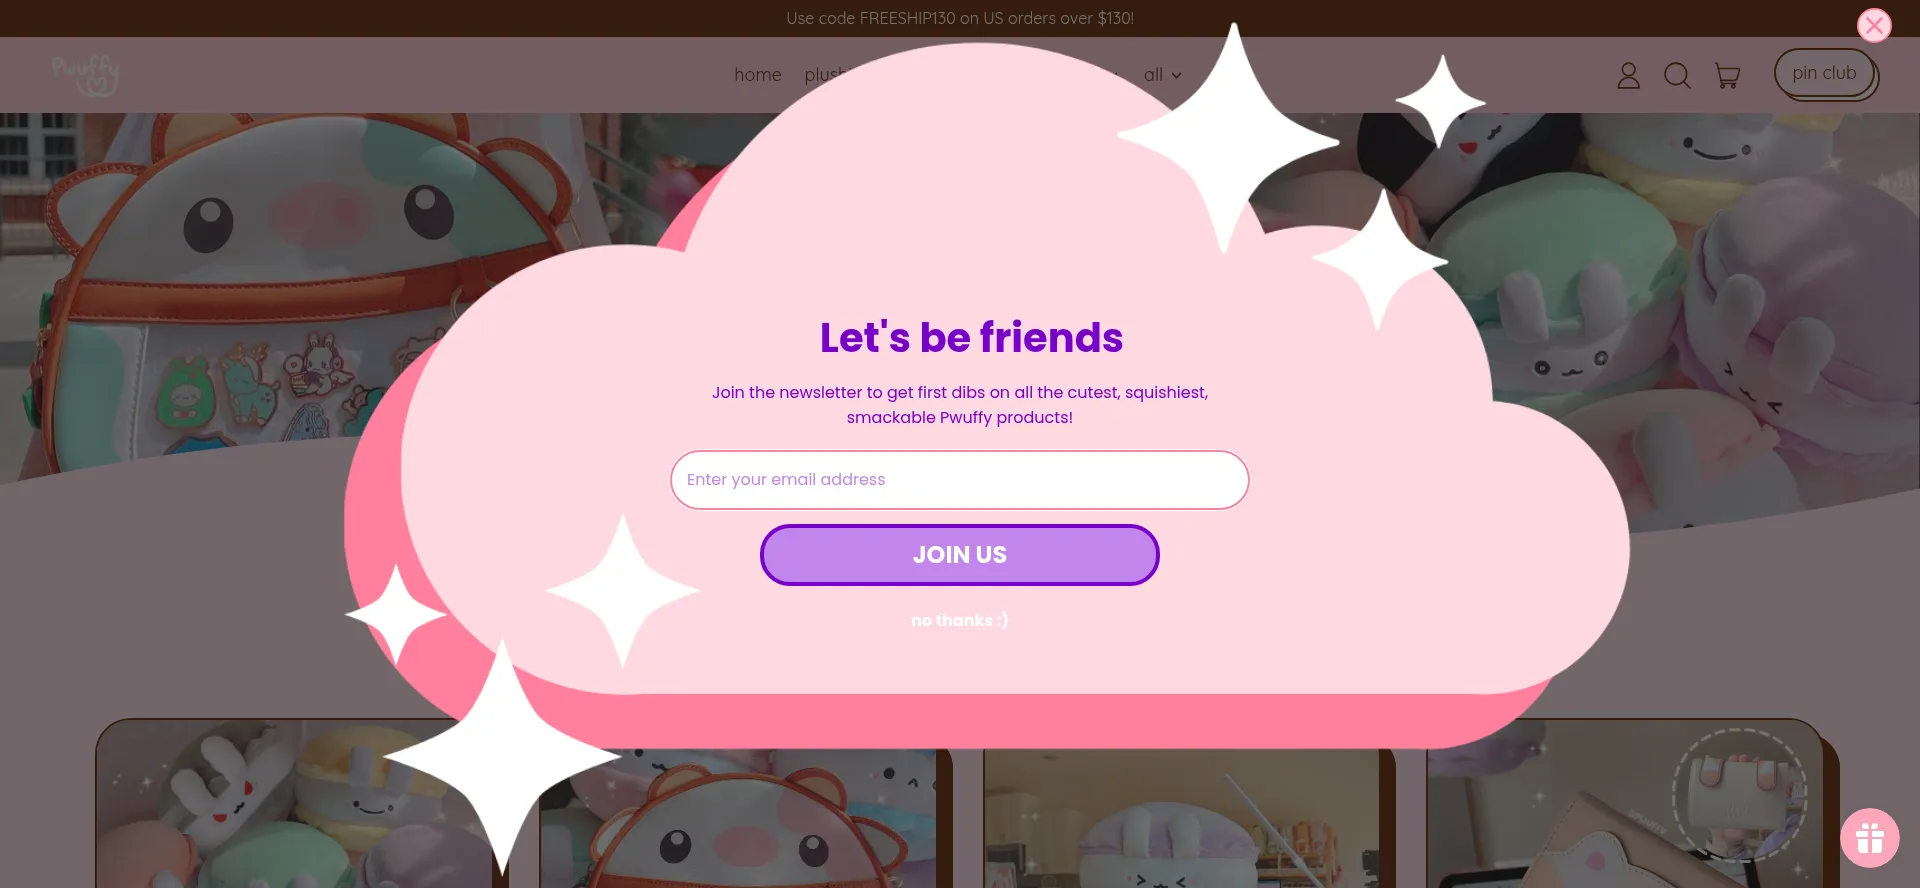Open the plush menu item
Screen dimensions: 1920x888
pos(826,75)
